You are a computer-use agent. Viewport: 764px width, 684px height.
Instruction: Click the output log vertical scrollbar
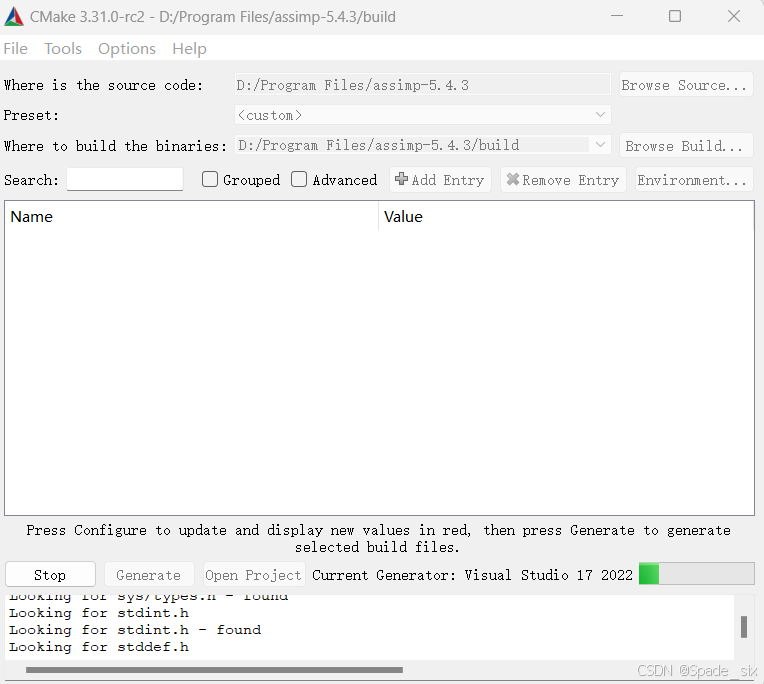pyautogui.click(x=744, y=627)
